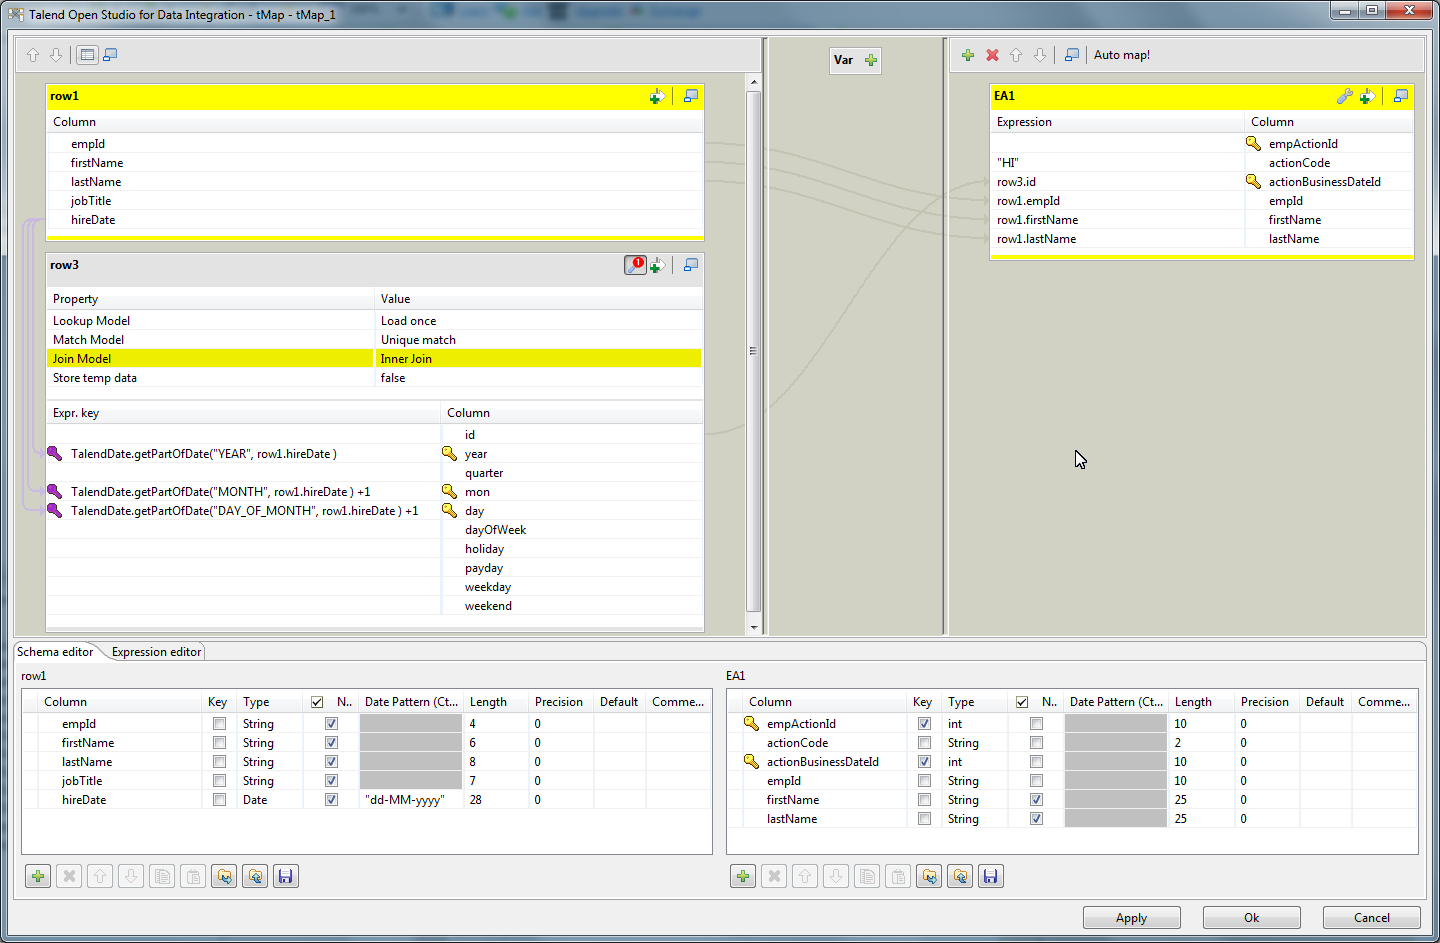Cancel the tMap editor dialog
This screenshot has height=943, width=1440.
(1371, 918)
